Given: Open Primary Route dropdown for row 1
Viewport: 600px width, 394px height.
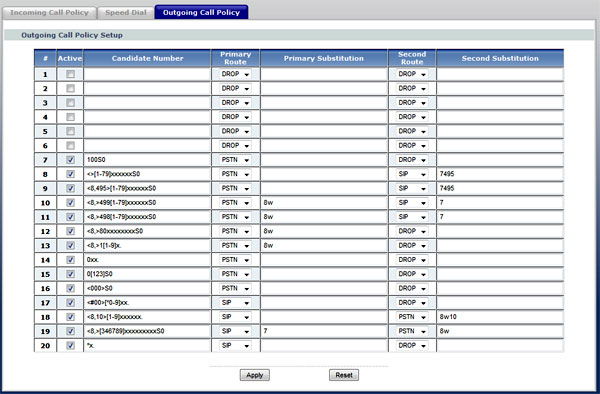Looking at the screenshot, I should click(235, 74).
